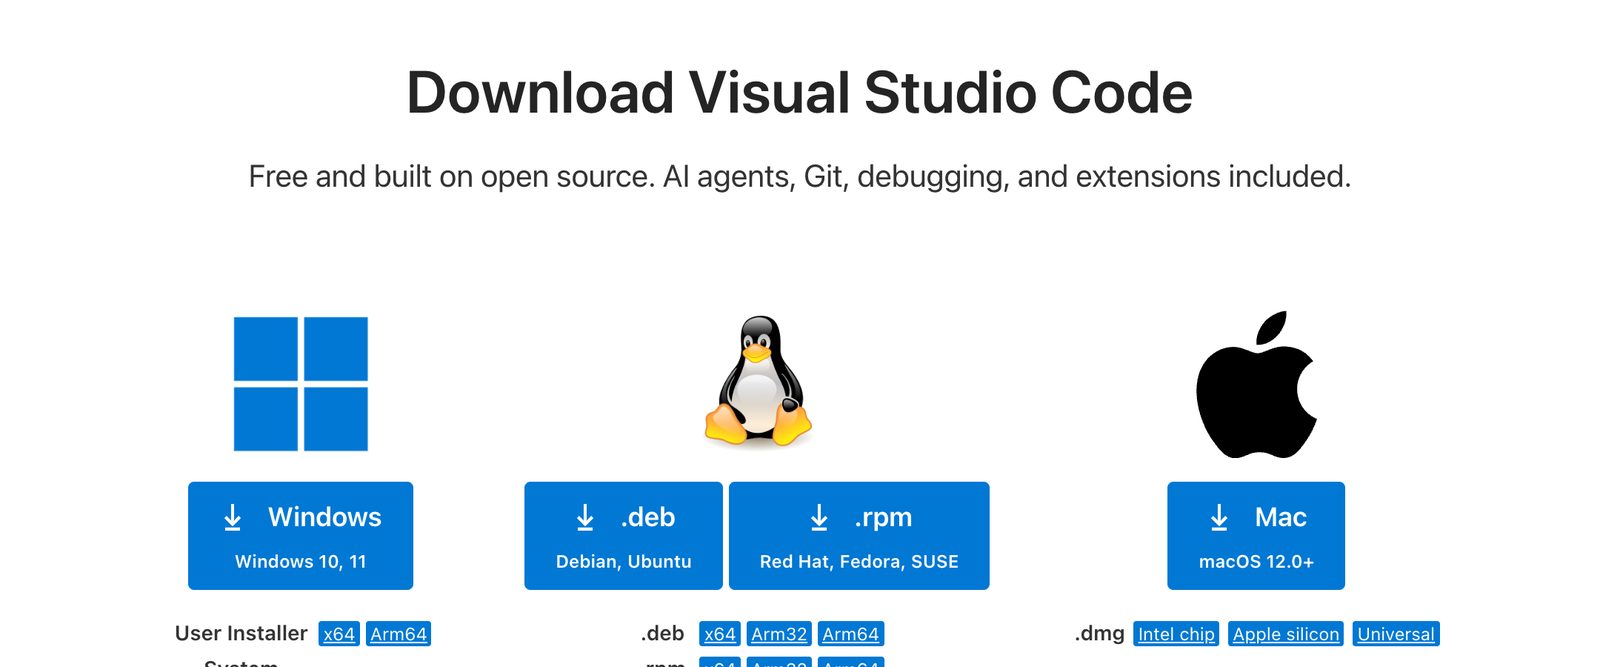This screenshot has height=667, width=1600.
Task: Download VS Code for Mac macOS 12.0+
Action: tap(1256, 536)
